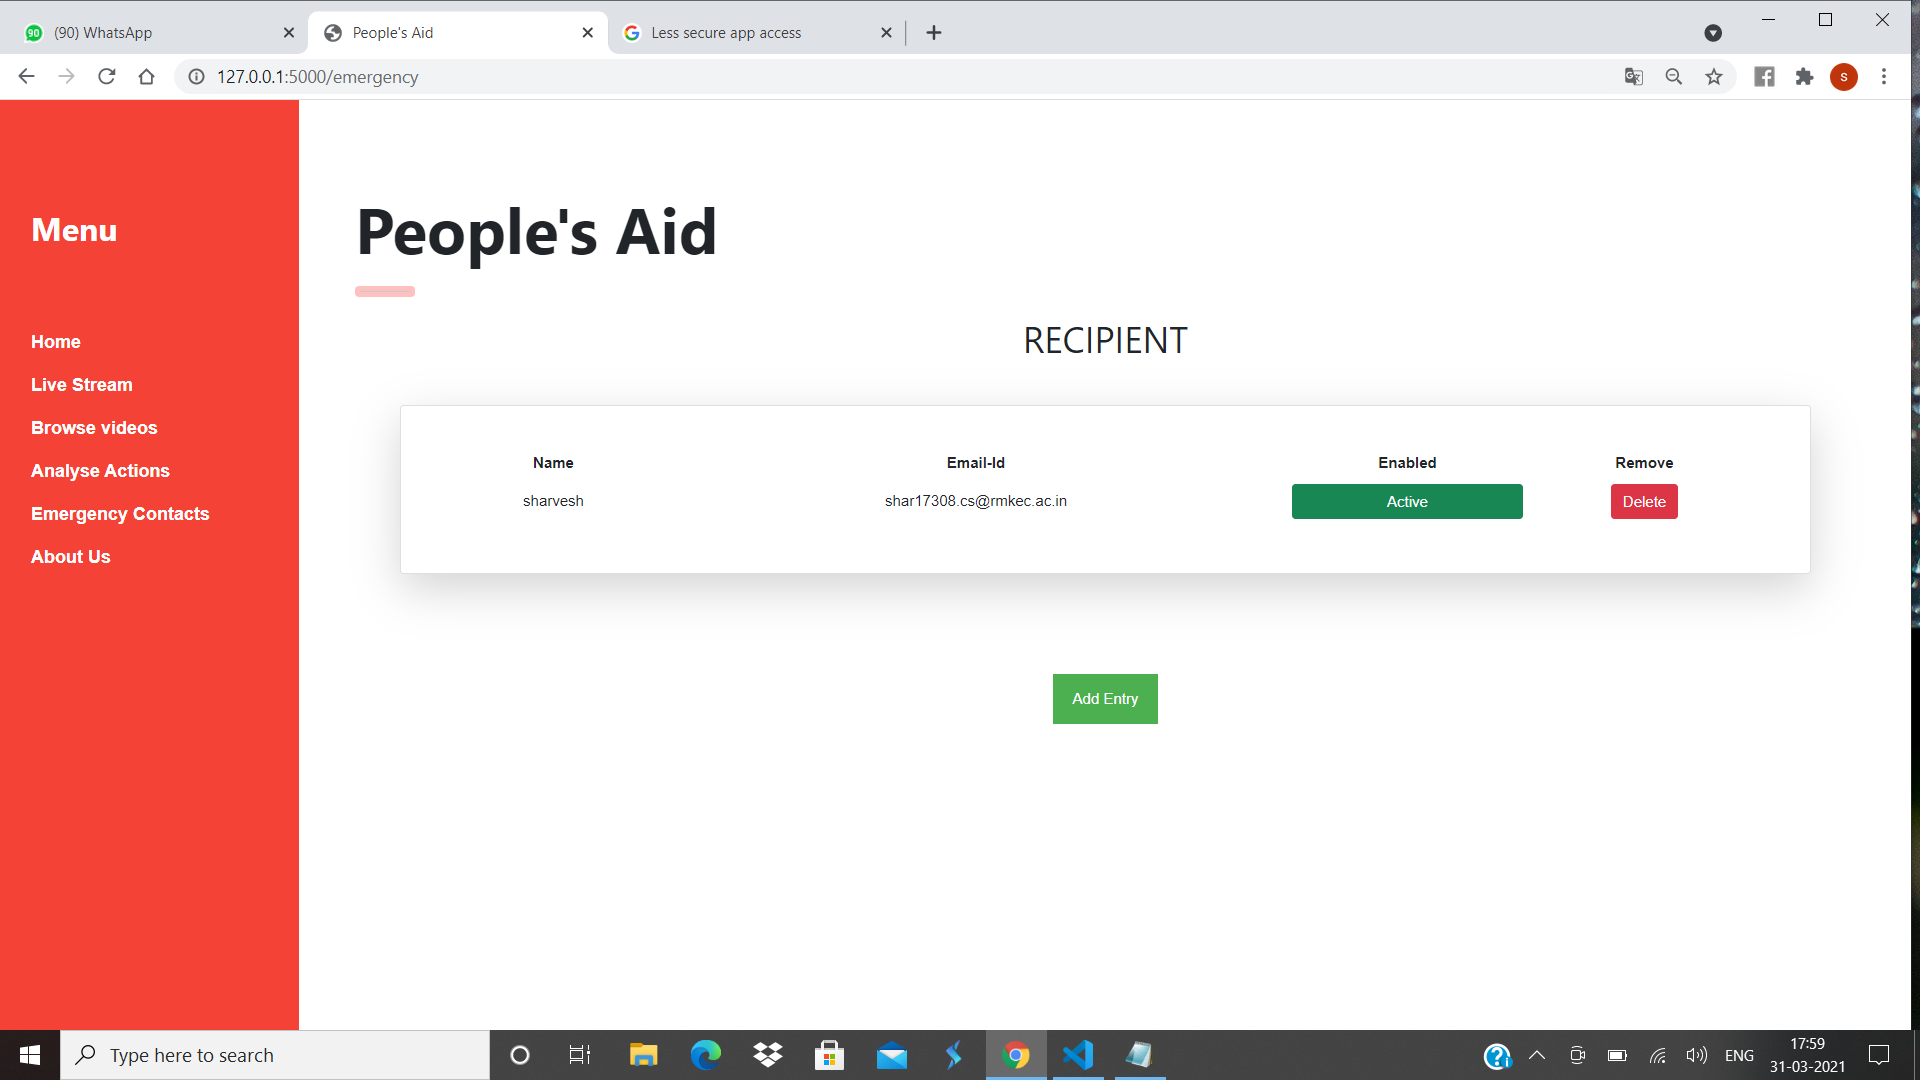The height and width of the screenshot is (1080, 1920).
Task: Delete the sharvesh recipient entry
Action: tap(1644, 502)
